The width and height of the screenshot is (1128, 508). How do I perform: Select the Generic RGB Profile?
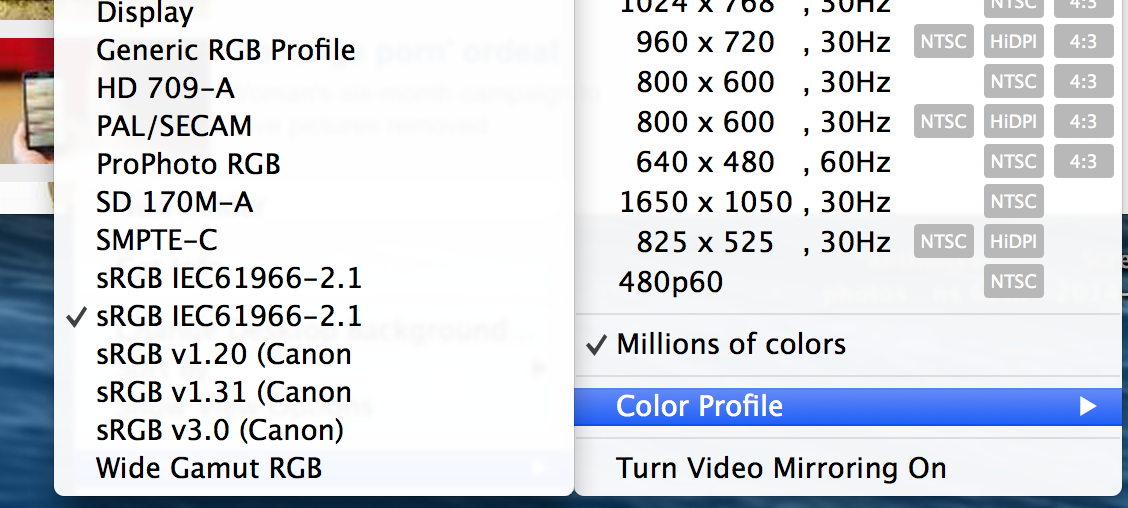tap(225, 50)
